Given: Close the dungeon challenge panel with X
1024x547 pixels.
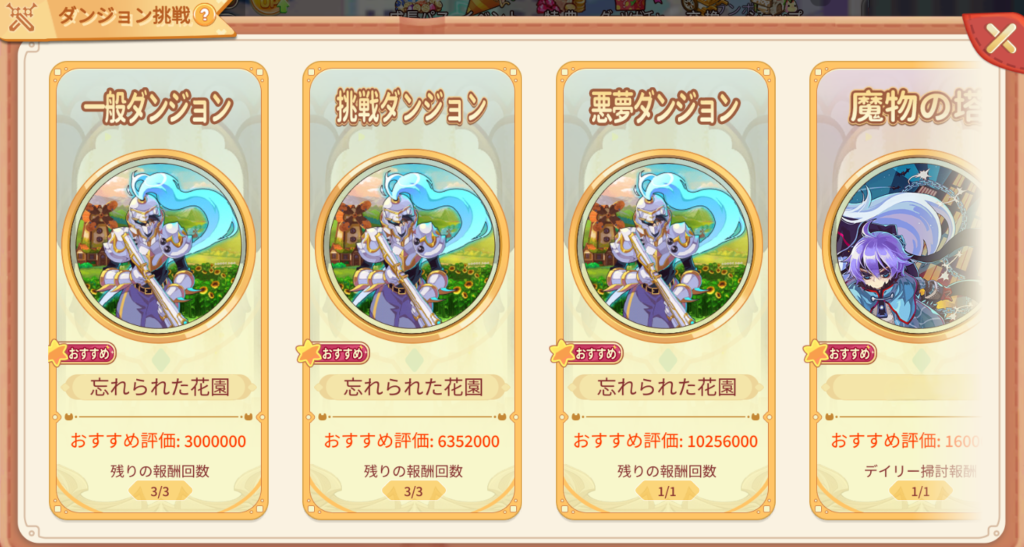Looking at the screenshot, I should (x=999, y=40).
